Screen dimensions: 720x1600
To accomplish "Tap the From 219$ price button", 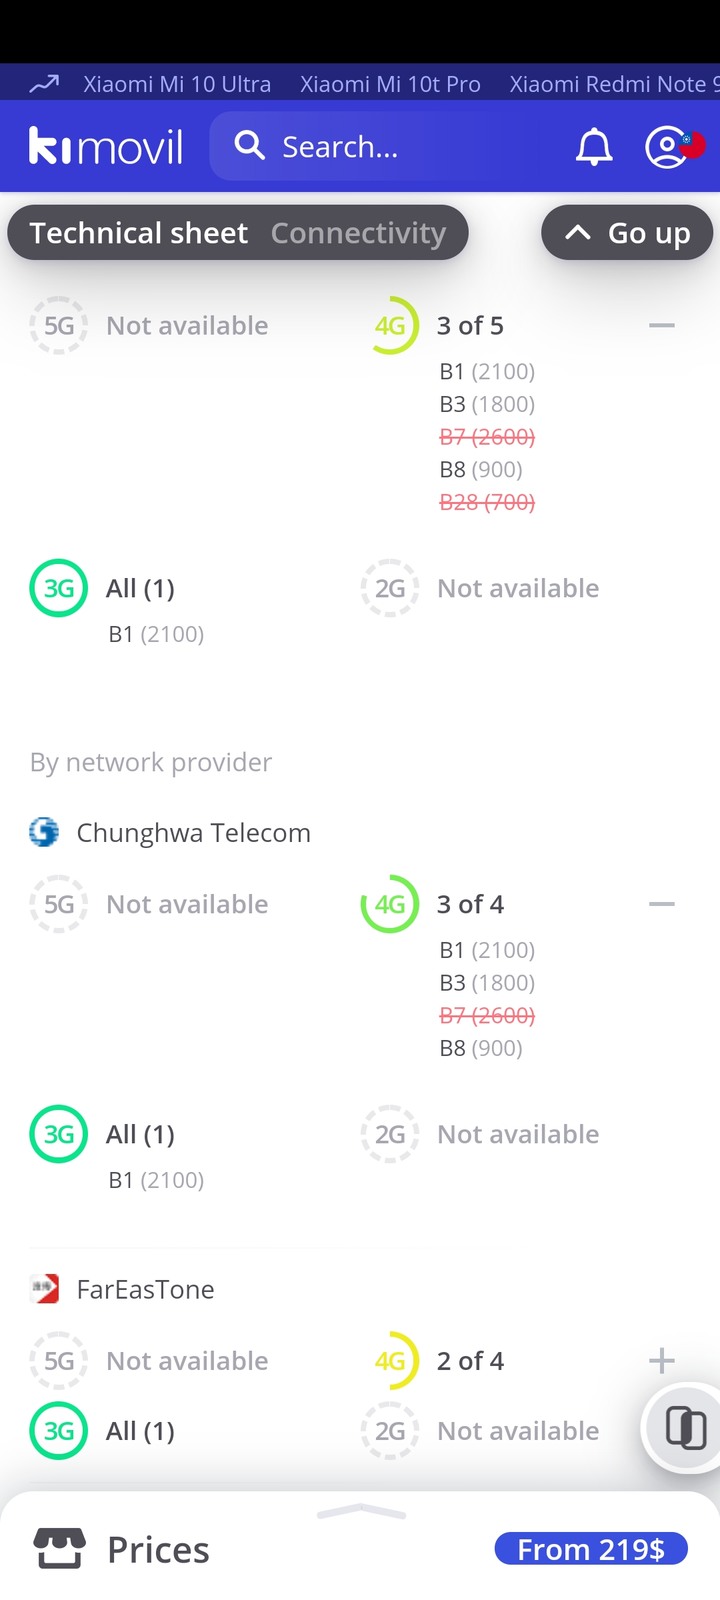I will 591,1549.
